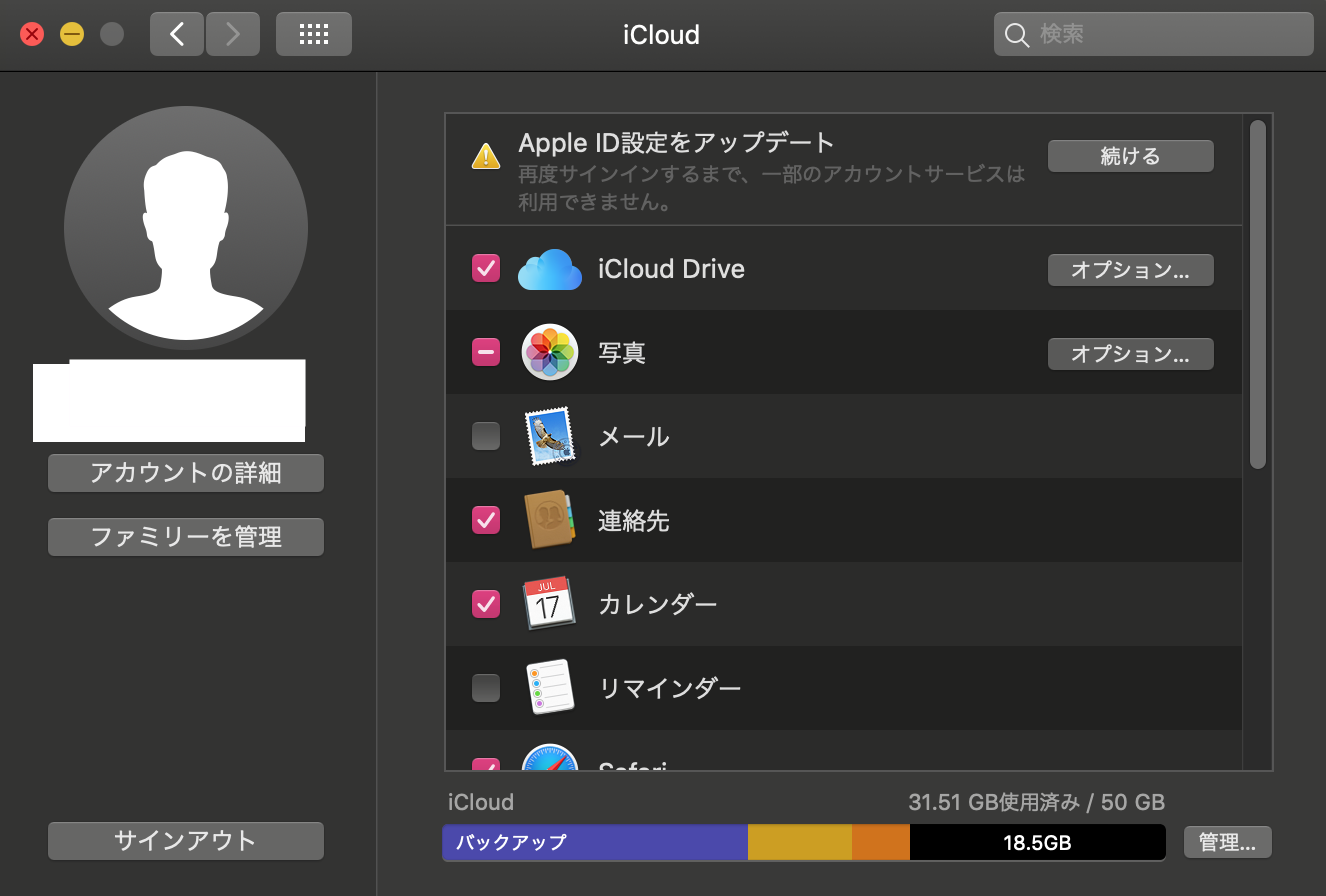Screen dimensions: 1326x896
Task: Click the Reminders (リマインダー) list icon
Action: (549, 688)
